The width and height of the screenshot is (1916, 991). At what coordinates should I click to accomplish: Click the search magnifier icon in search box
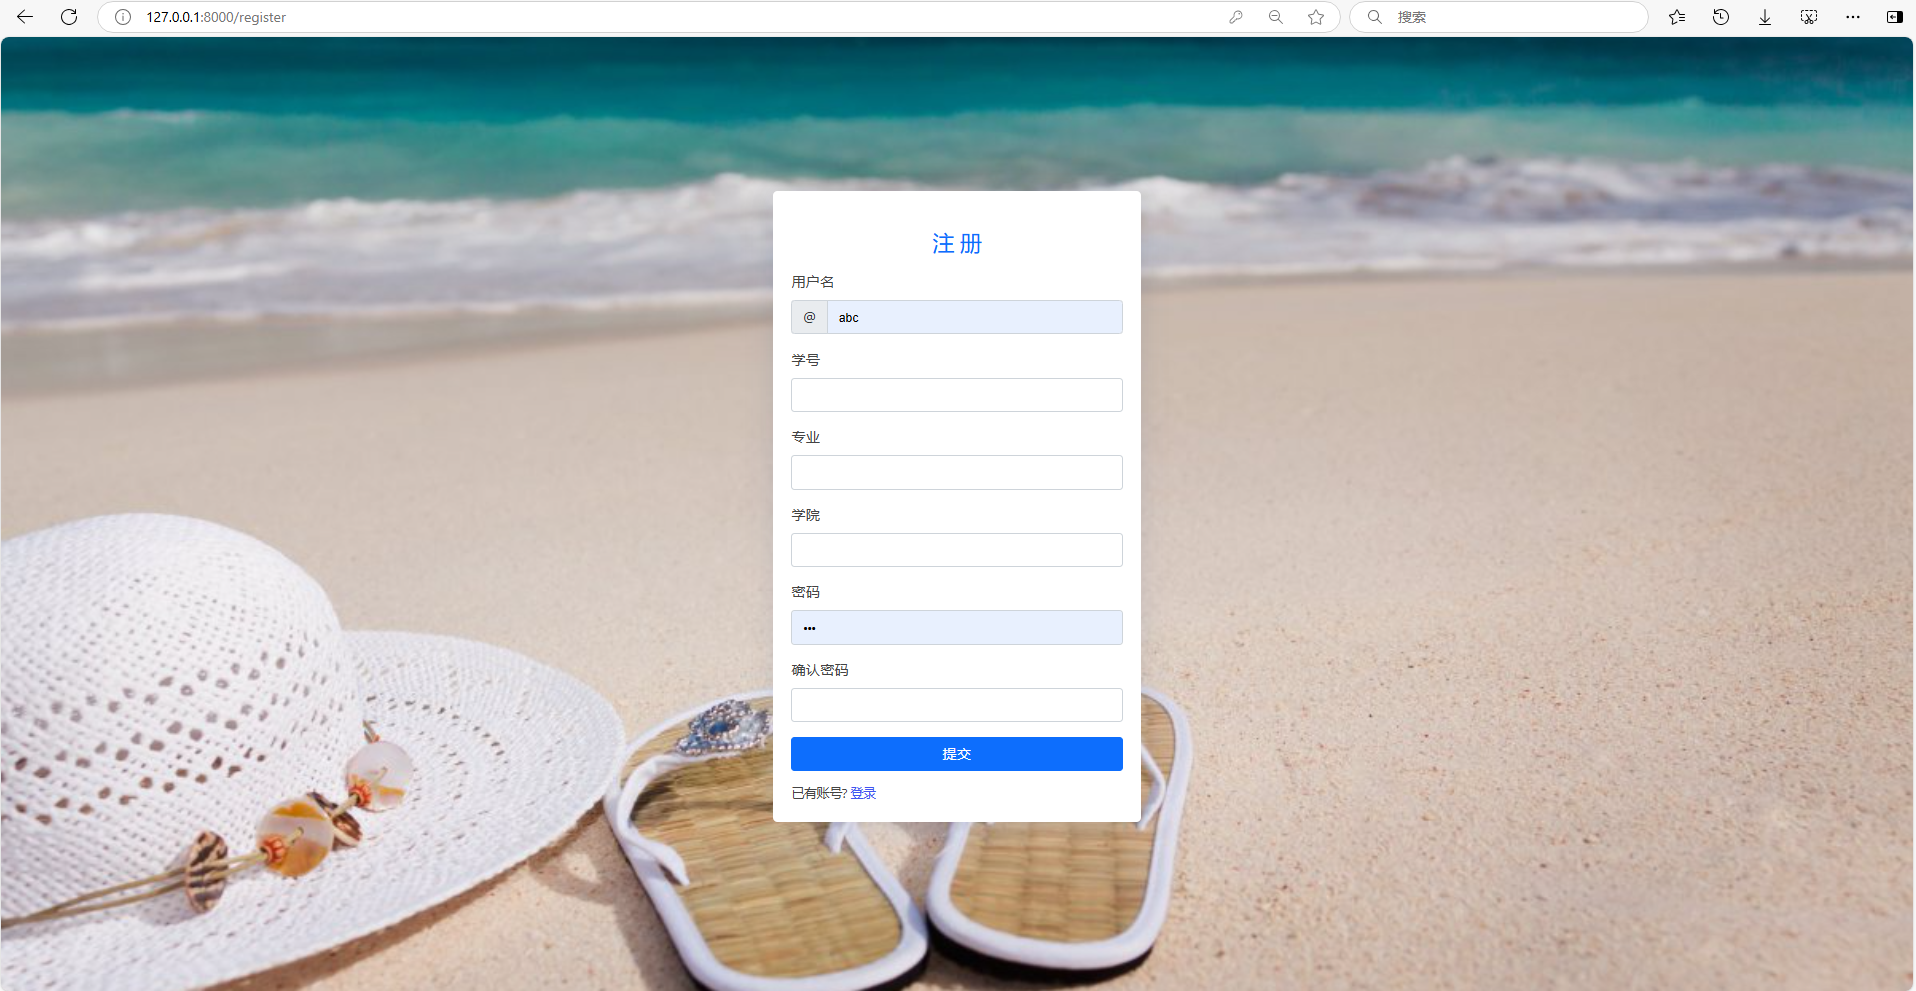1375,17
